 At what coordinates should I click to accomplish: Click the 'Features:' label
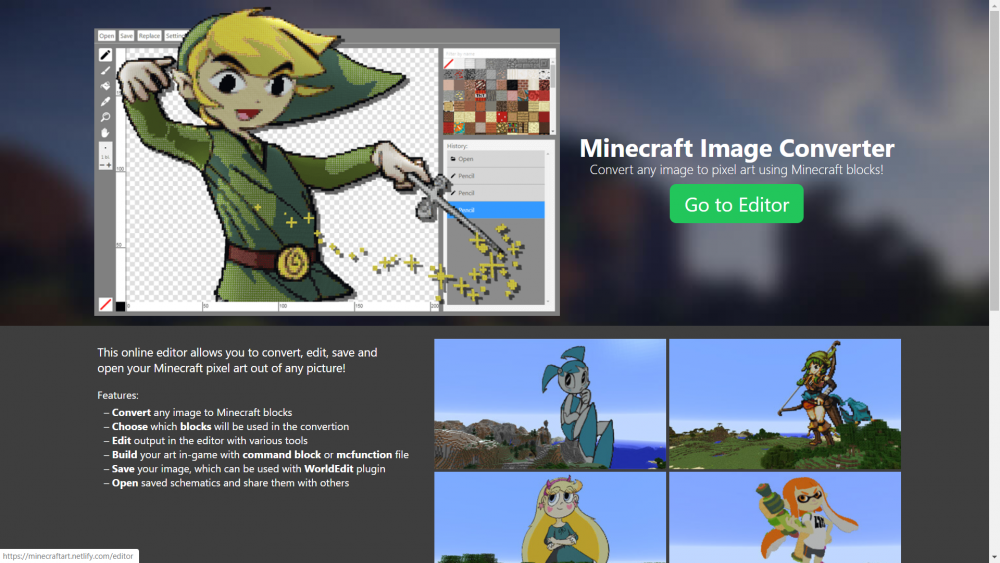point(118,395)
